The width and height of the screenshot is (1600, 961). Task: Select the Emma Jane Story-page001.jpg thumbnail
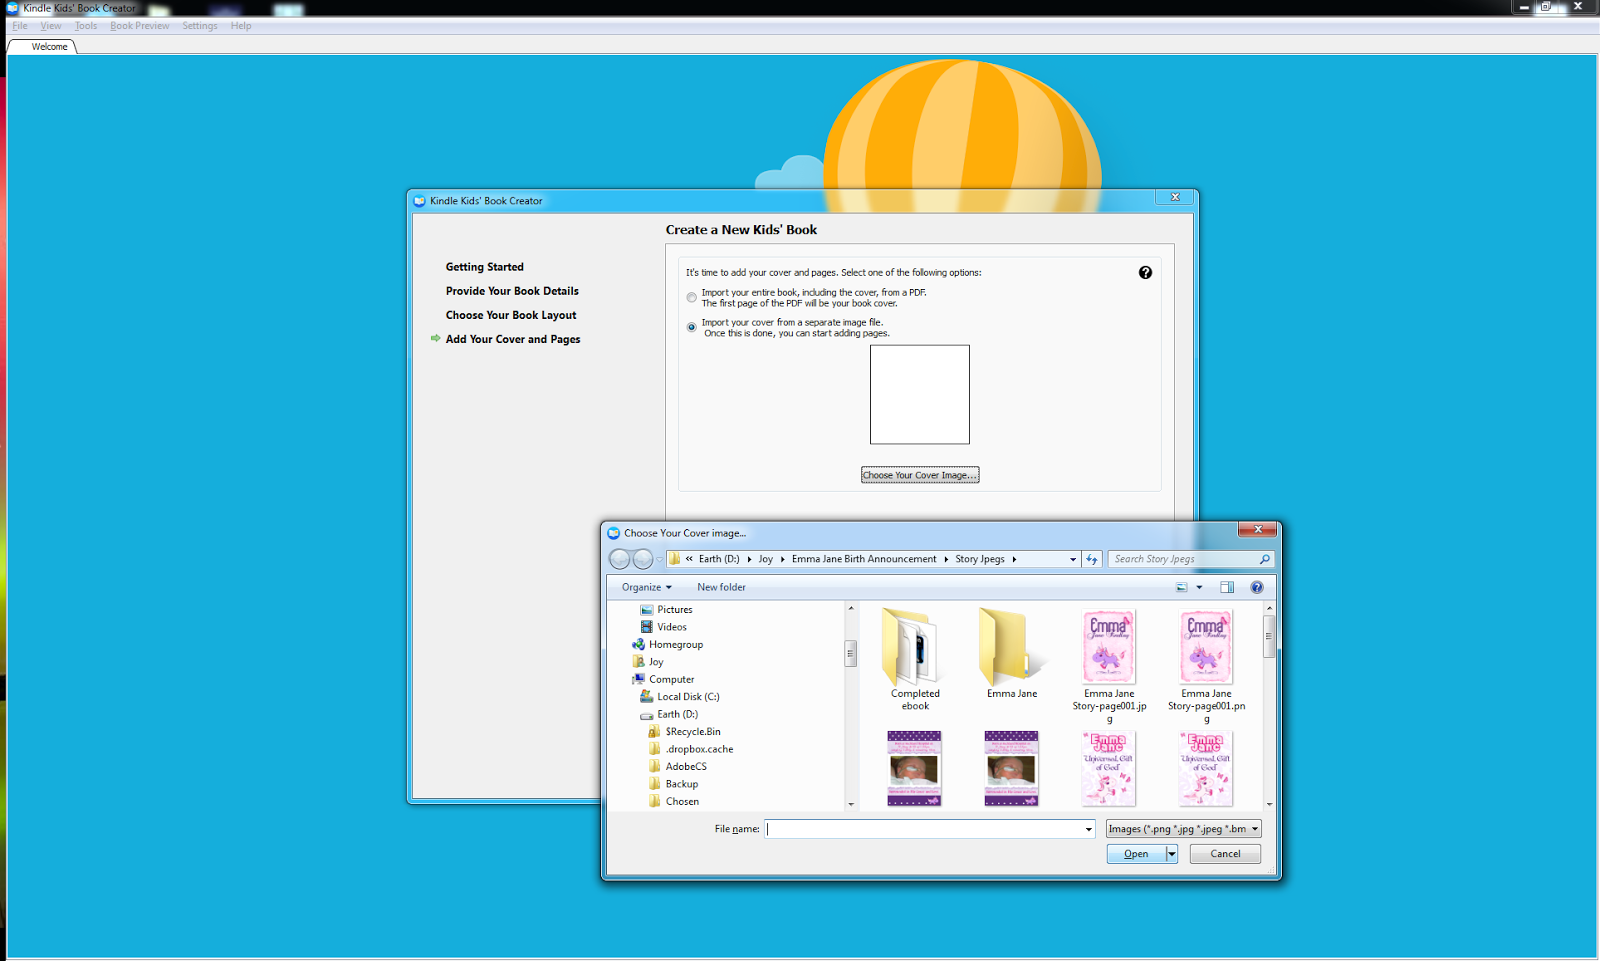click(1108, 647)
